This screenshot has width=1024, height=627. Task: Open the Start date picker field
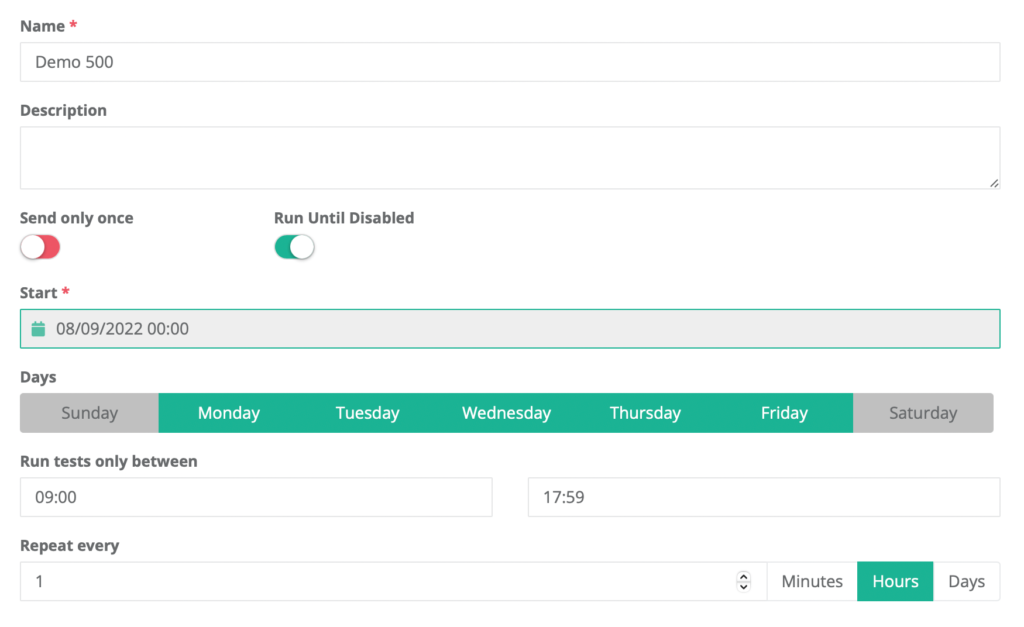(x=400, y=328)
